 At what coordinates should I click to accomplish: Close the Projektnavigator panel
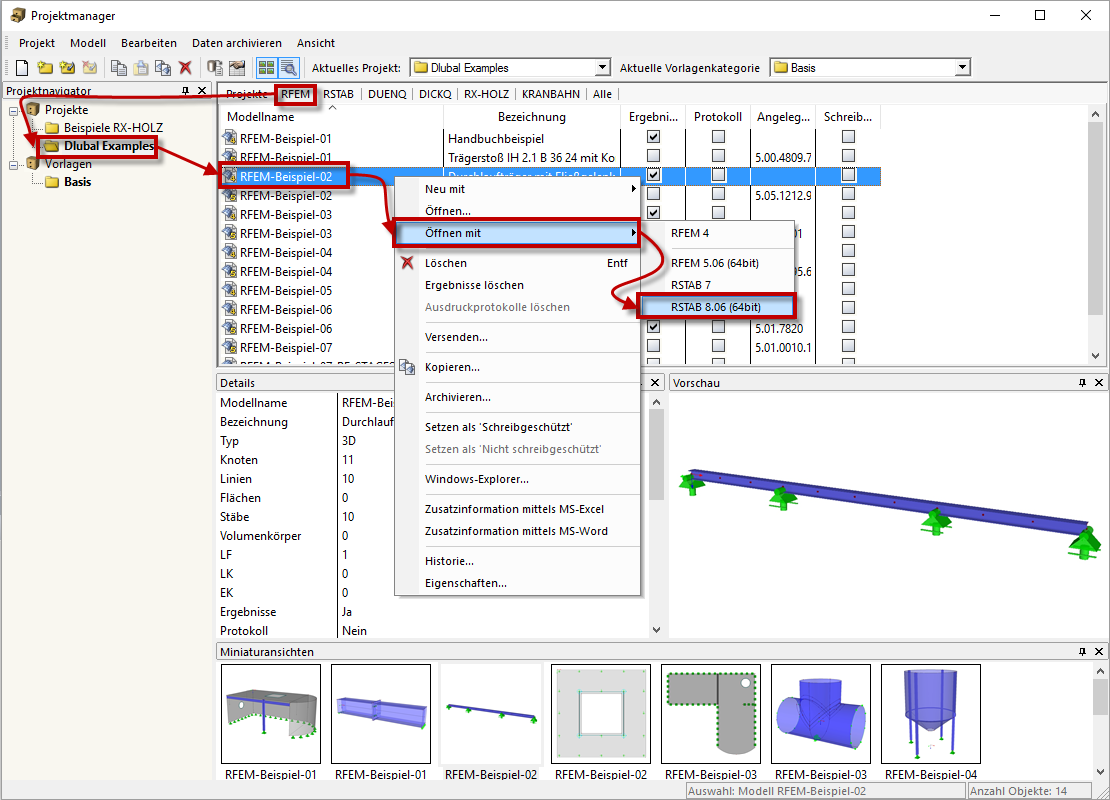pyautogui.click(x=202, y=91)
